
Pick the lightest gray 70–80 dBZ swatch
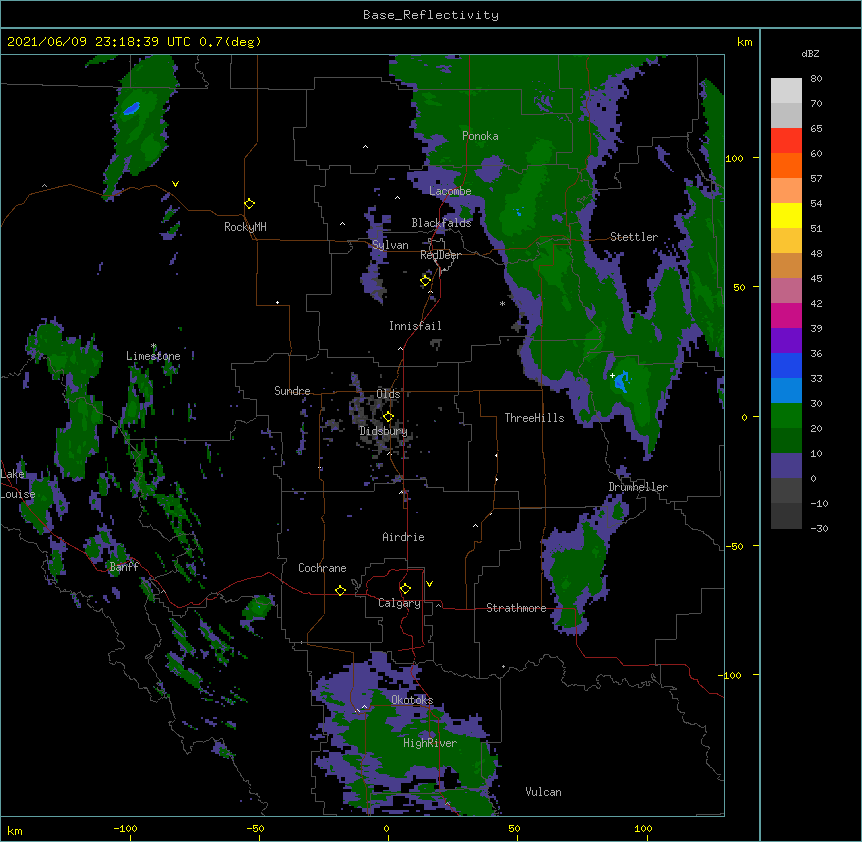coord(786,91)
